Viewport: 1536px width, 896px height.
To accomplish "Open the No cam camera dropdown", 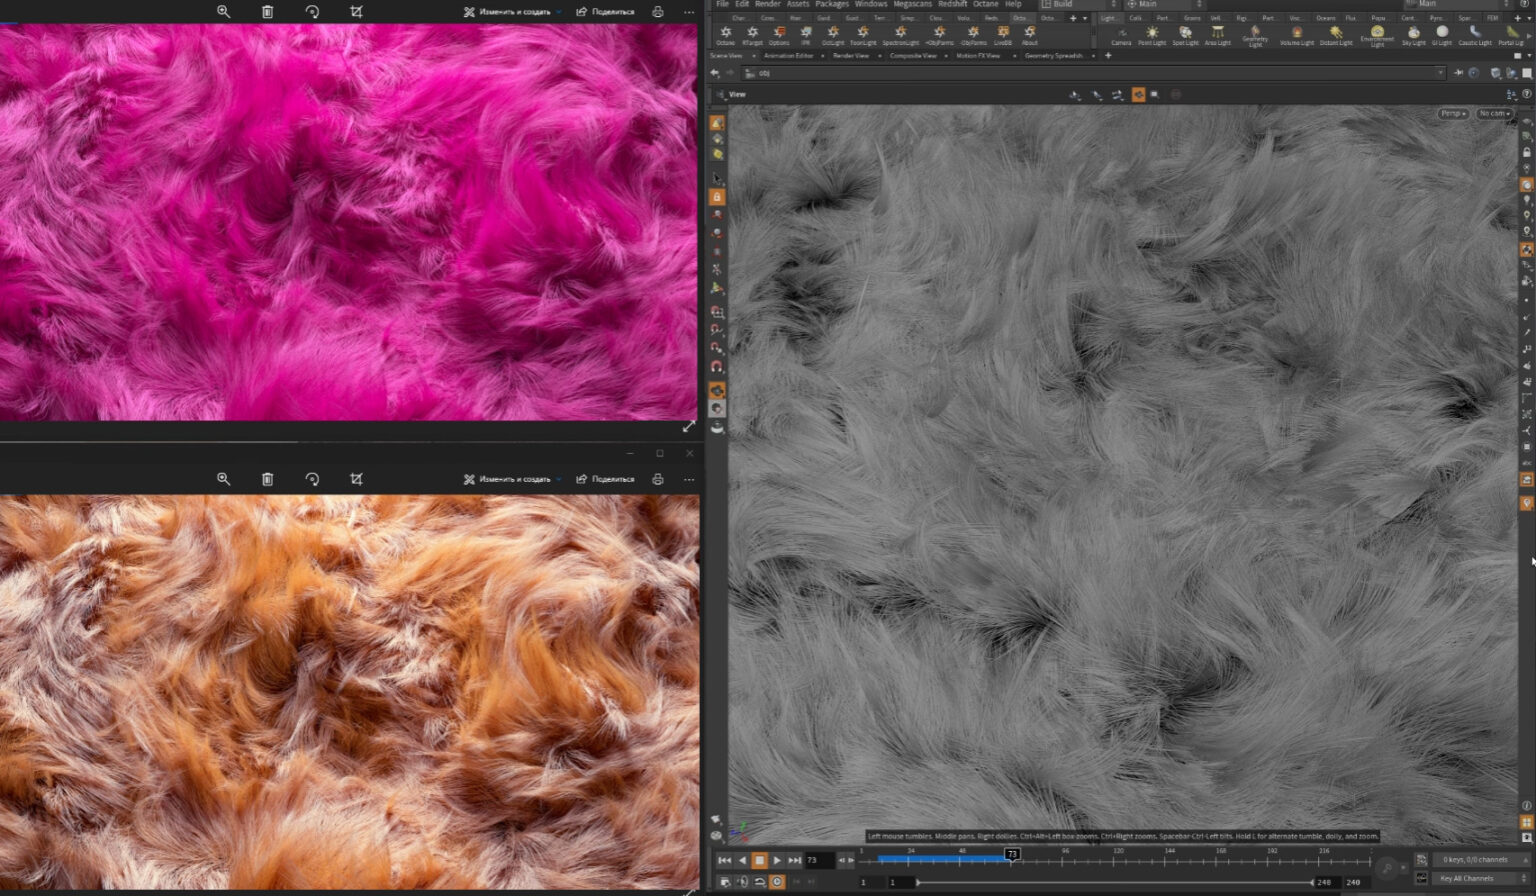I will [1494, 113].
